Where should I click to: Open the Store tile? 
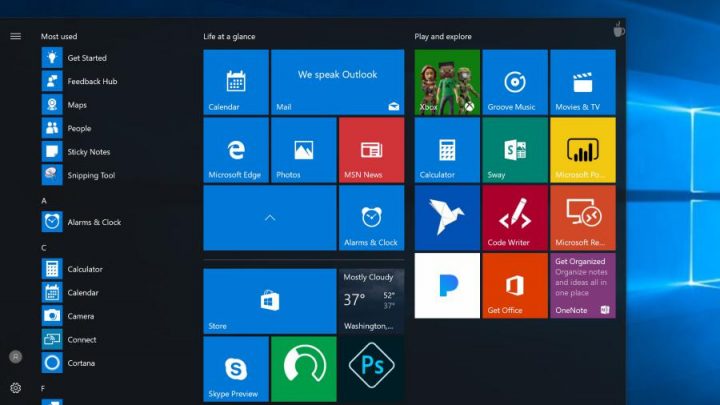tap(270, 301)
